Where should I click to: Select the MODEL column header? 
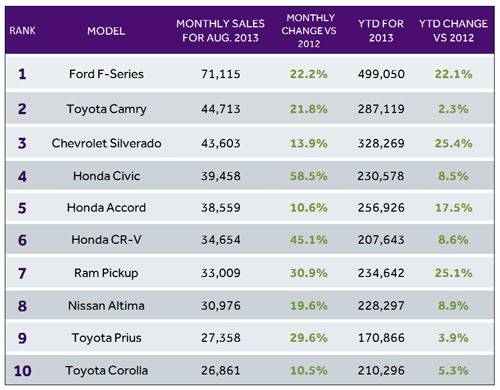tap(106, 31)
